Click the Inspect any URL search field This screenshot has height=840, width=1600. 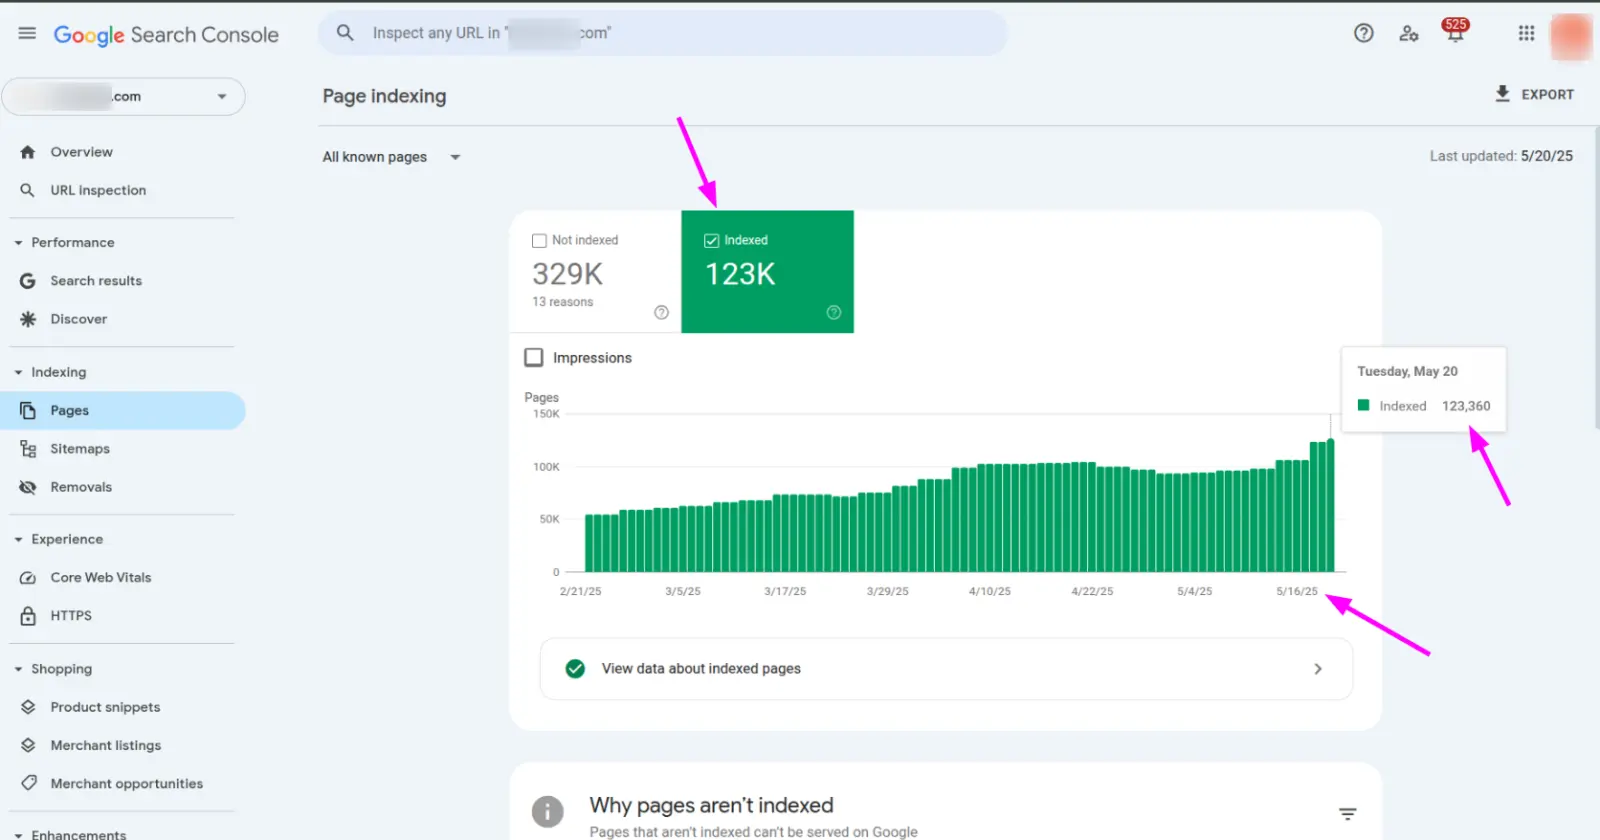tap(663, 33)
